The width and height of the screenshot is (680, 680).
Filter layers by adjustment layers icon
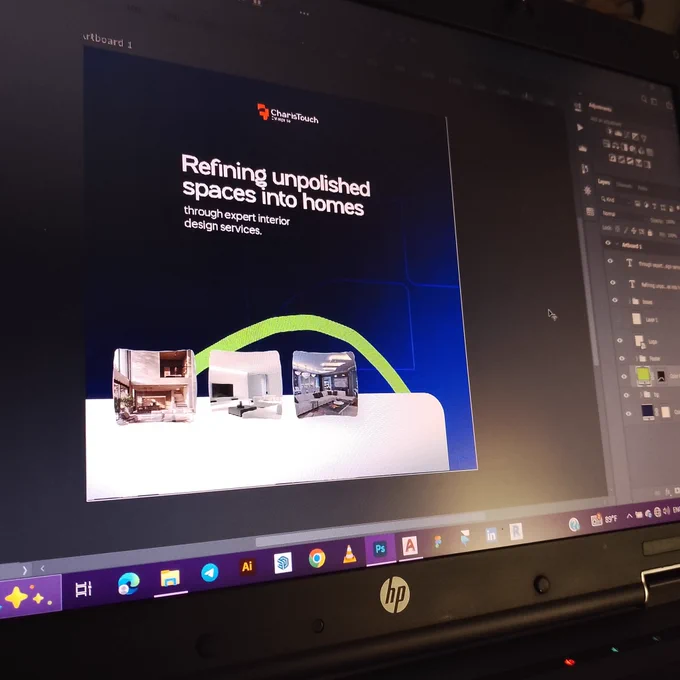tap(646, 205)
